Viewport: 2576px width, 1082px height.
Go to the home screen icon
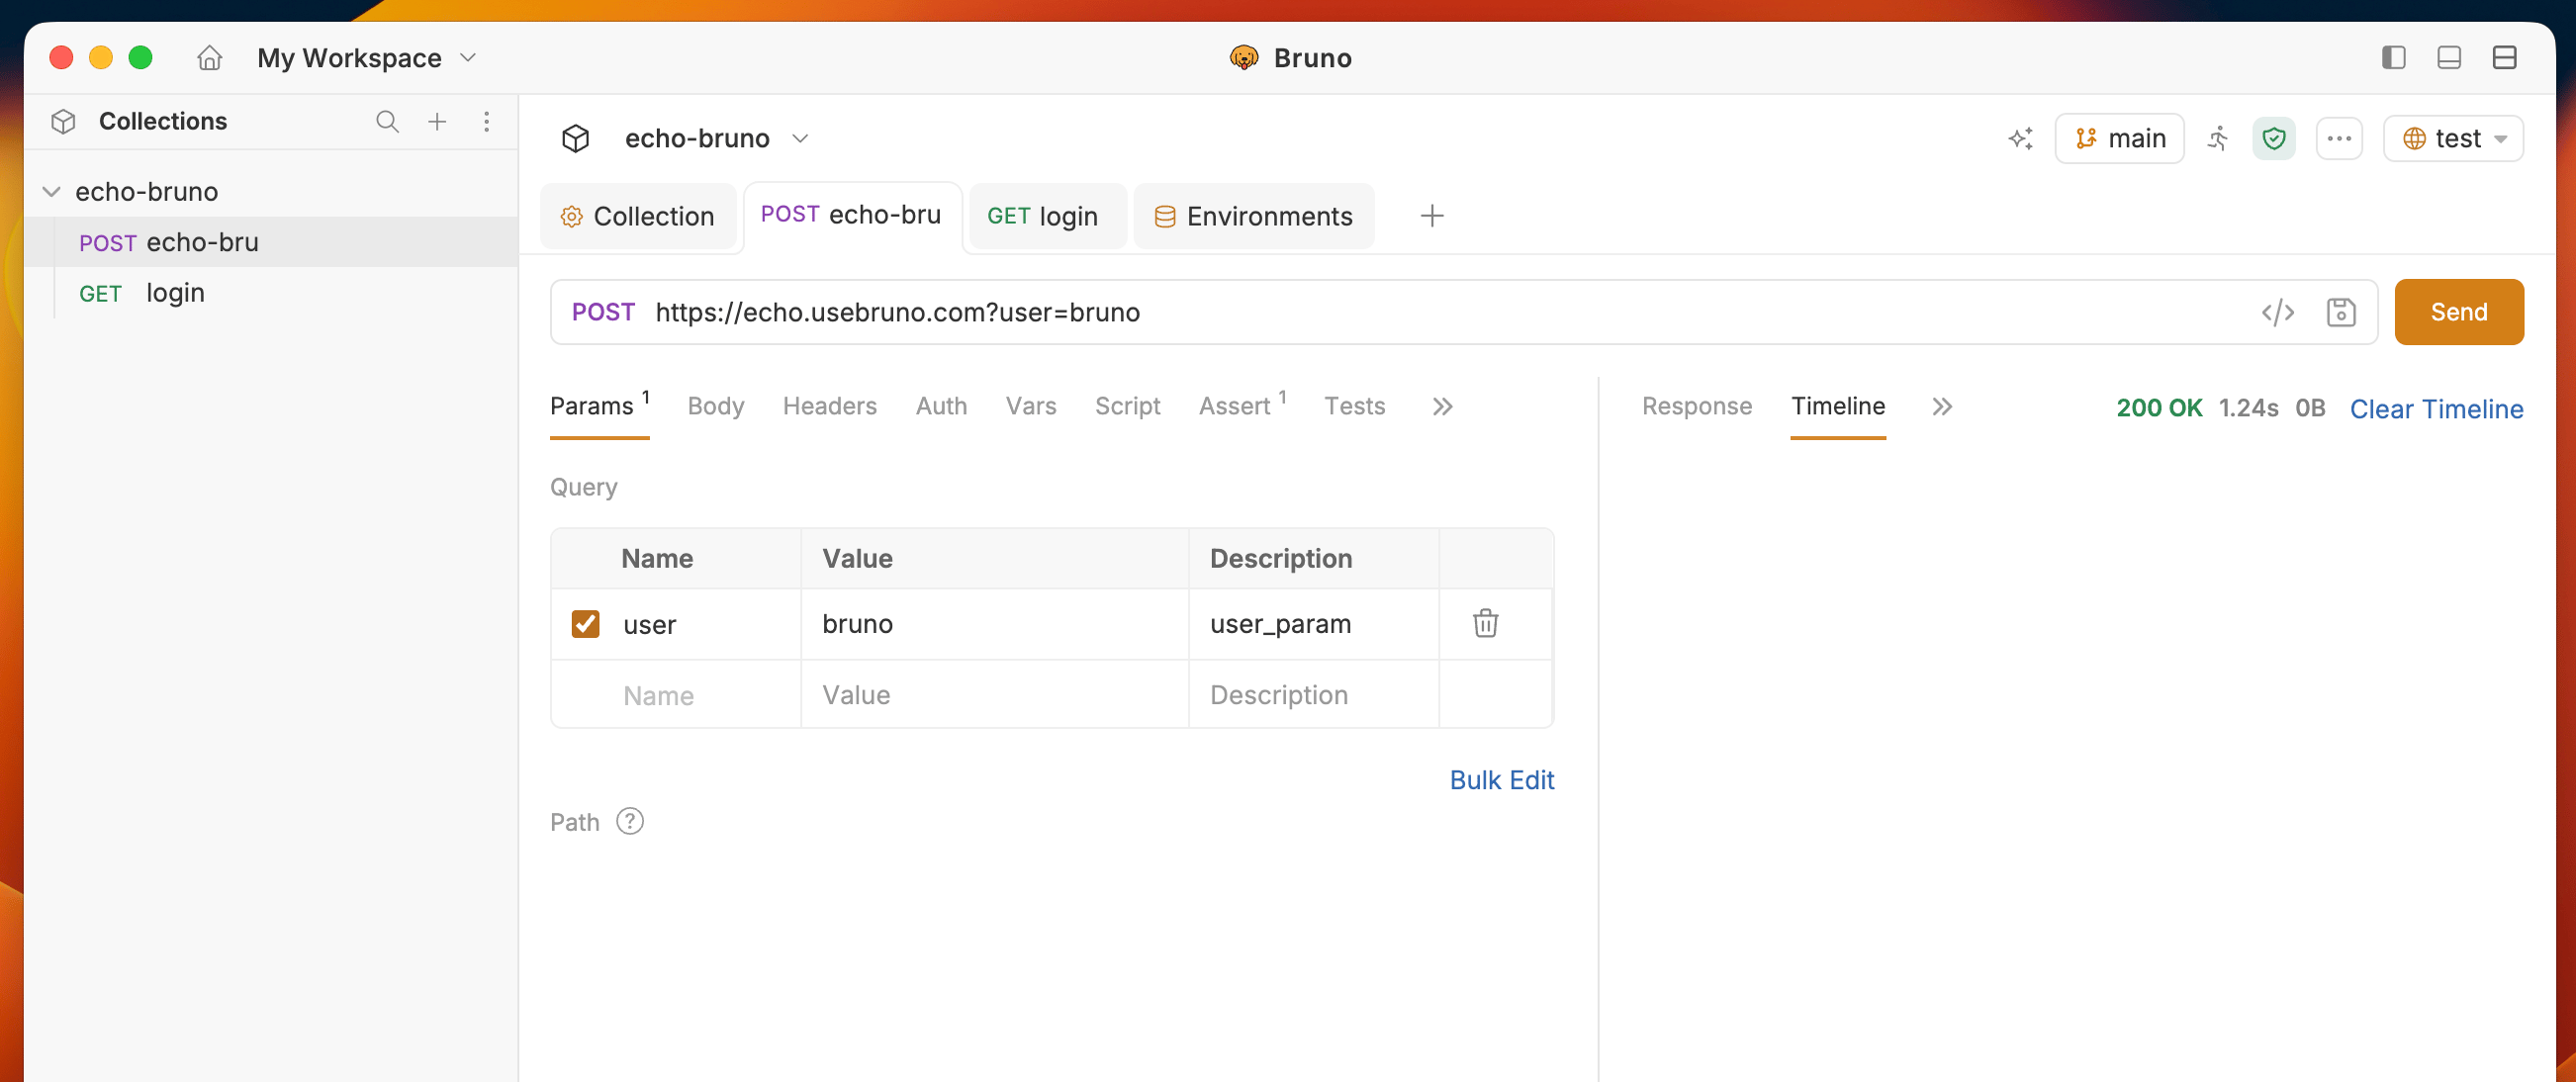(x=209, y=58)
